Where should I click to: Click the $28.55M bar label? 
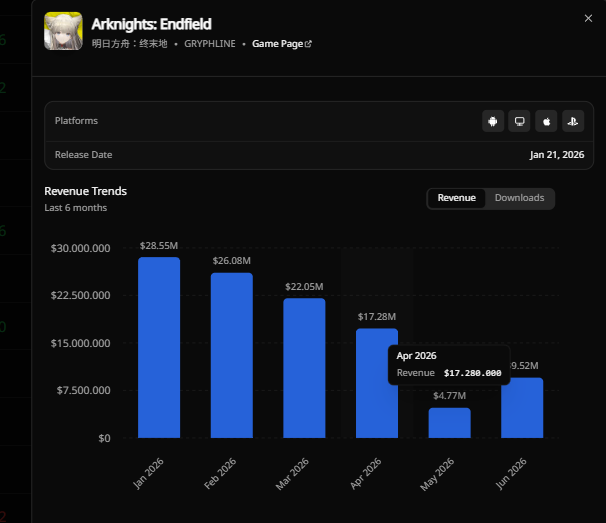click(159, 246)
